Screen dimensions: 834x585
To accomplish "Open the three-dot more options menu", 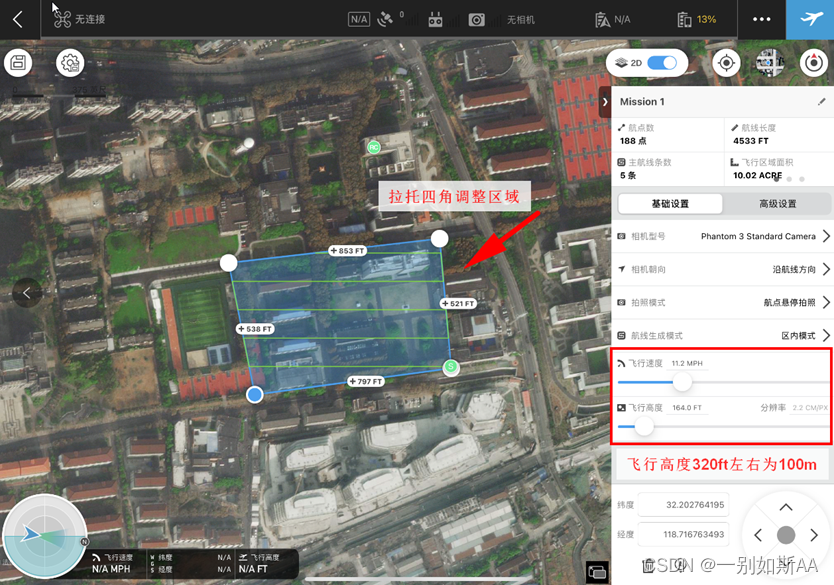I will coord(762,19).
